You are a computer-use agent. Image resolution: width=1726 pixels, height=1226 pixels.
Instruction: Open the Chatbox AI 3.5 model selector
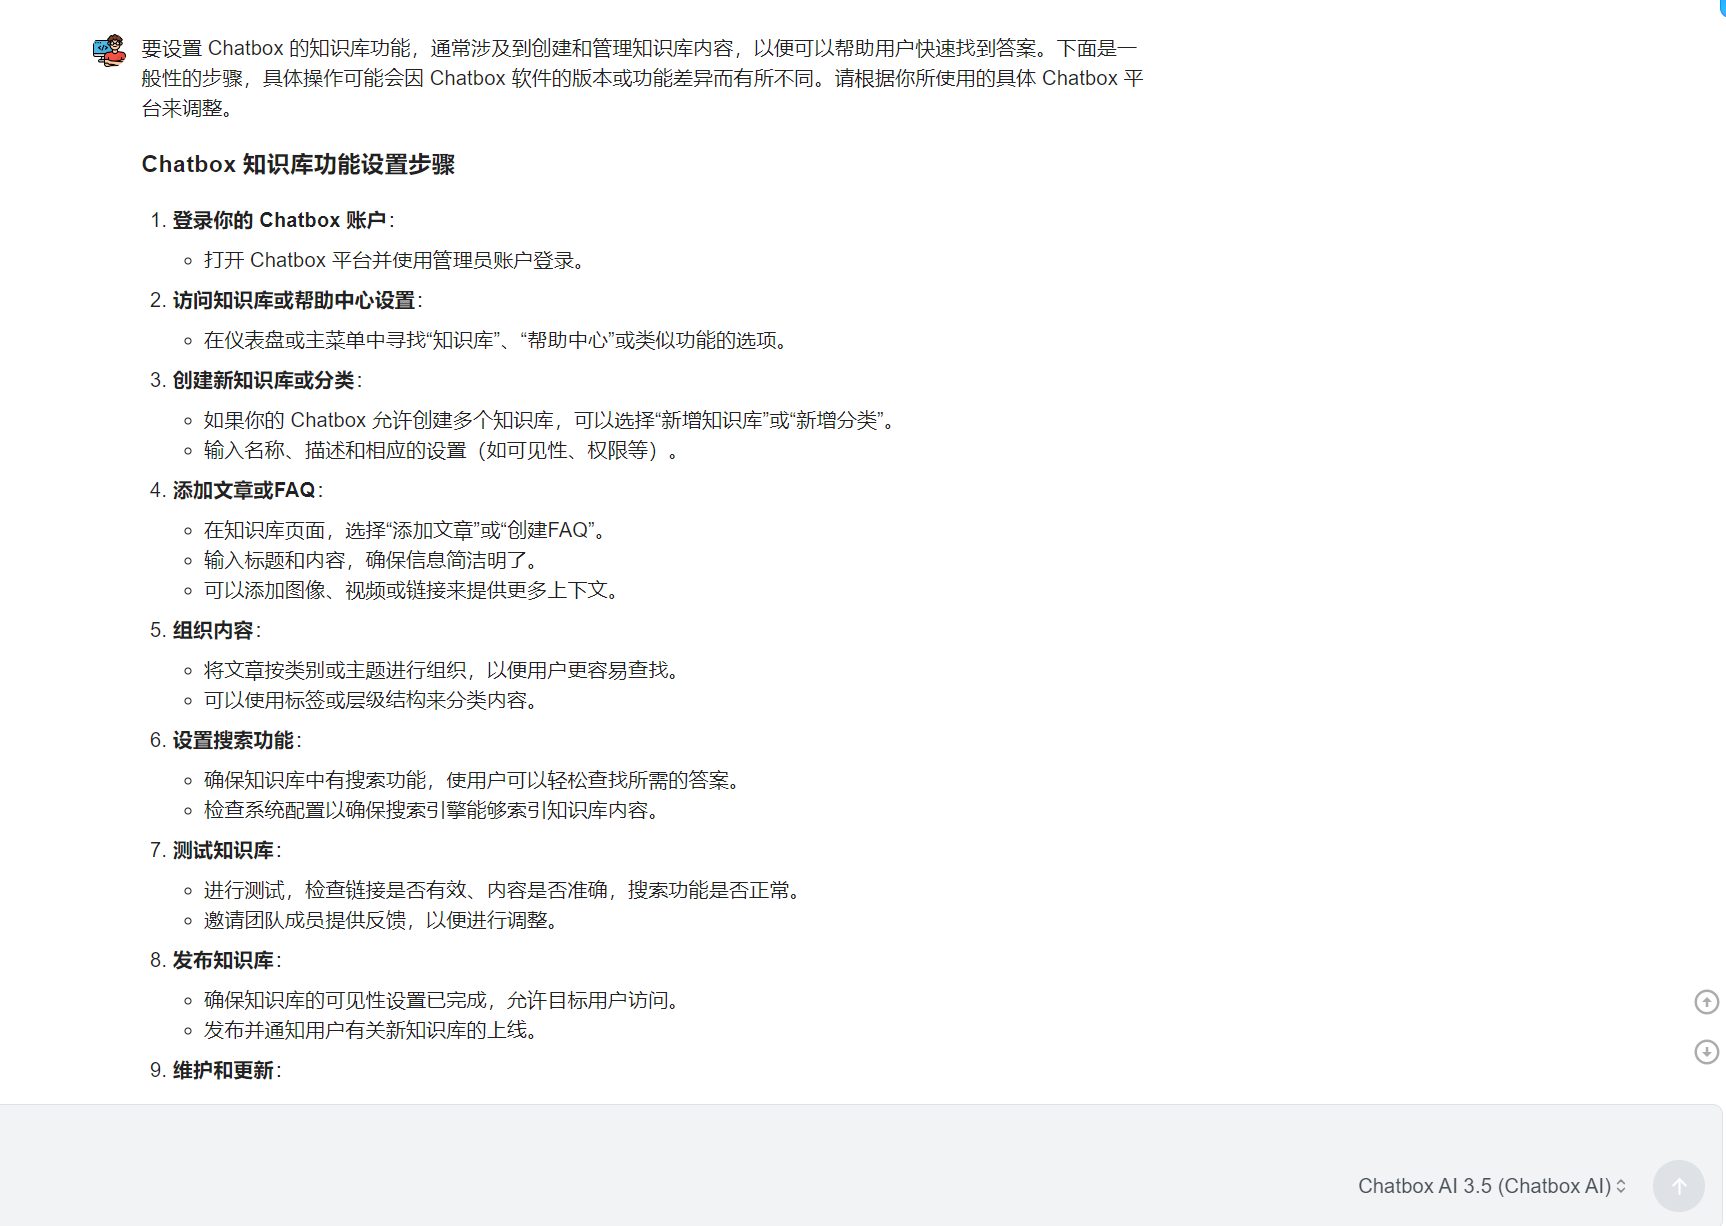click(1491, 1186)
